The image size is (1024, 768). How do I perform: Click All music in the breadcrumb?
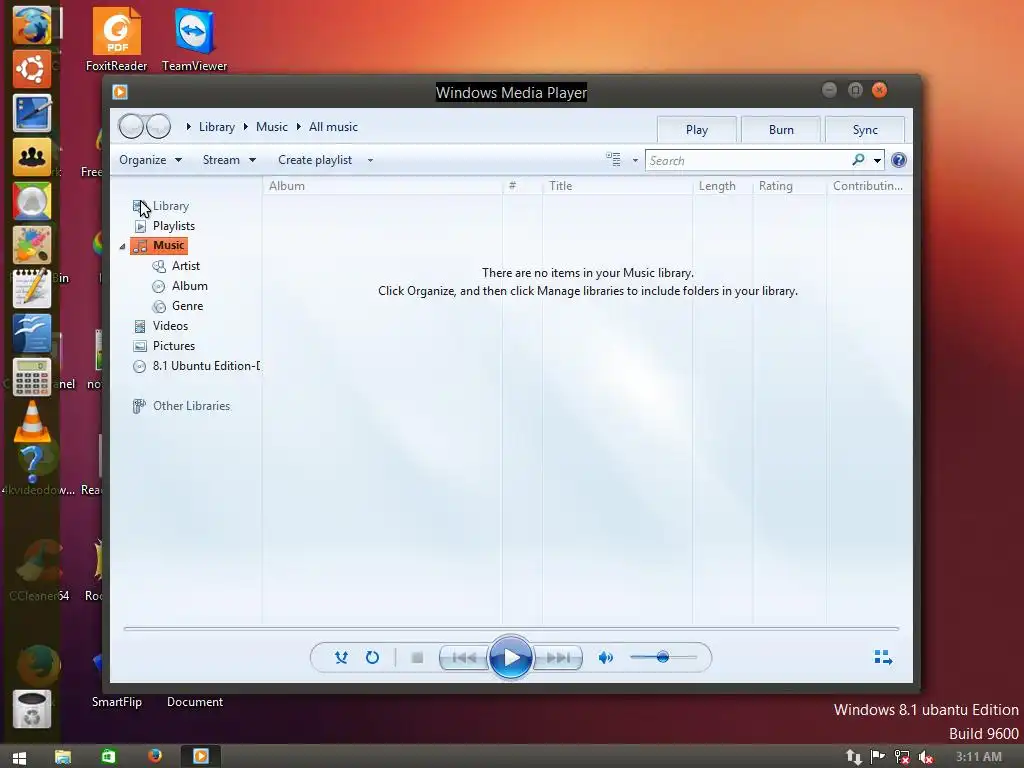point(333,127)
